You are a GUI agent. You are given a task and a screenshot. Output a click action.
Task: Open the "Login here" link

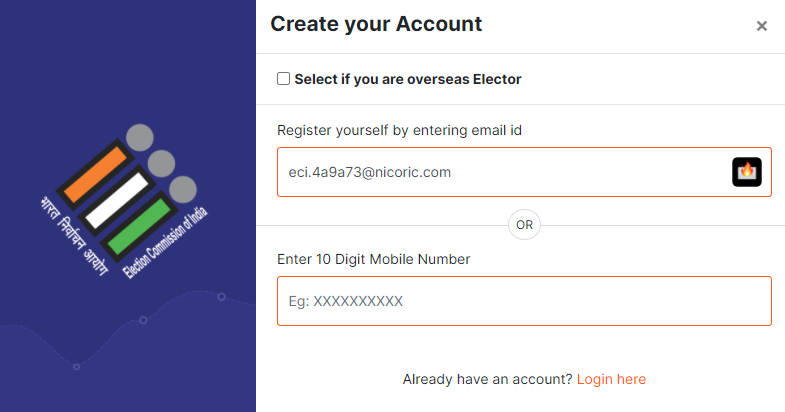coord(611,380)
